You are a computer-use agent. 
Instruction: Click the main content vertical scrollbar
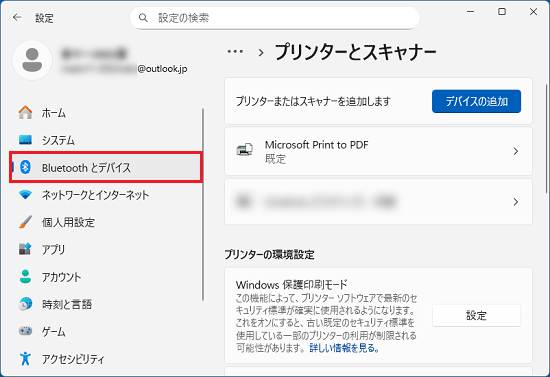tap(546, 138)
